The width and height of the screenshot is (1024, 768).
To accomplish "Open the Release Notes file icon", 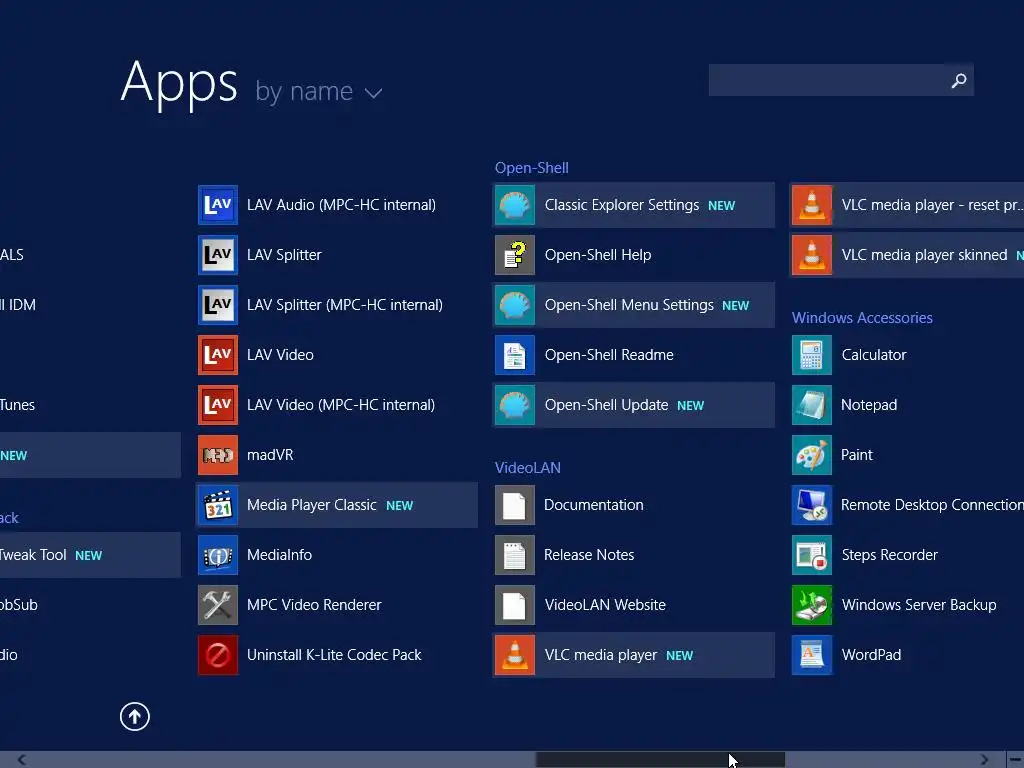I will coord(515,555).
